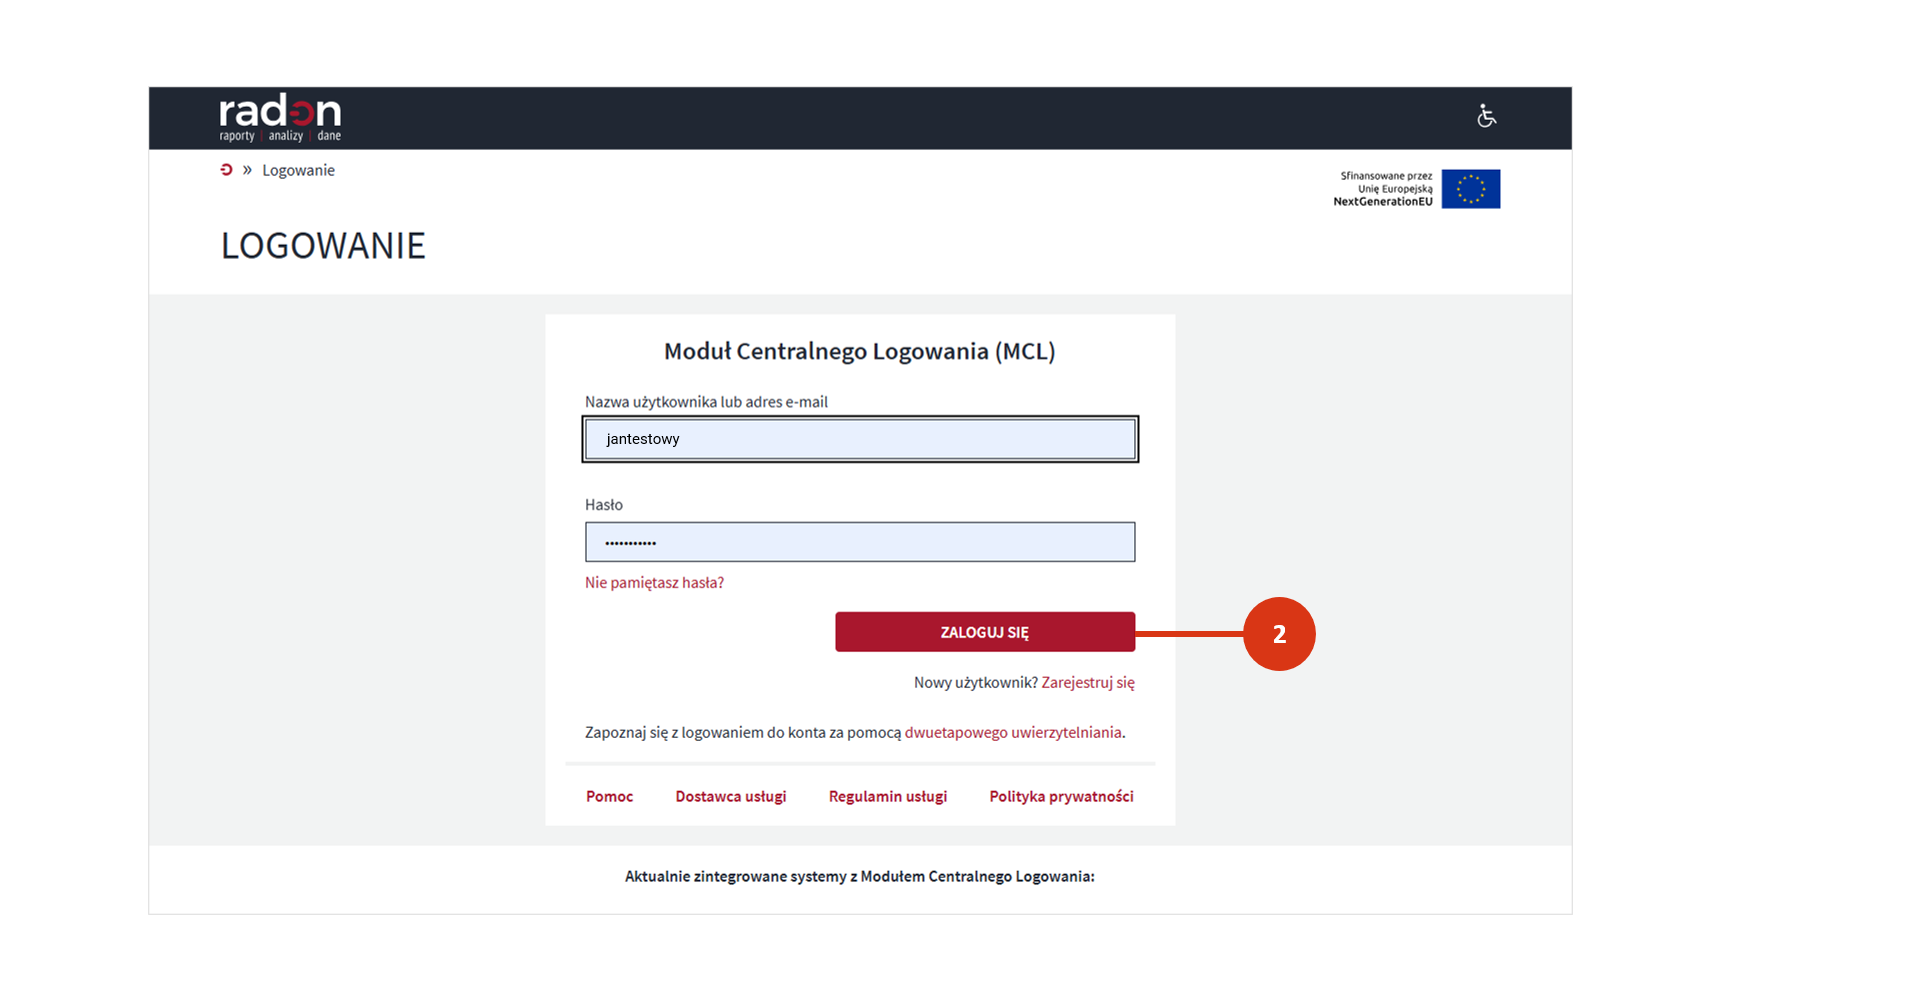The image size is (1919, 1007).
Task: Focus the Hasło password field
Action: (x=859, y=542)
